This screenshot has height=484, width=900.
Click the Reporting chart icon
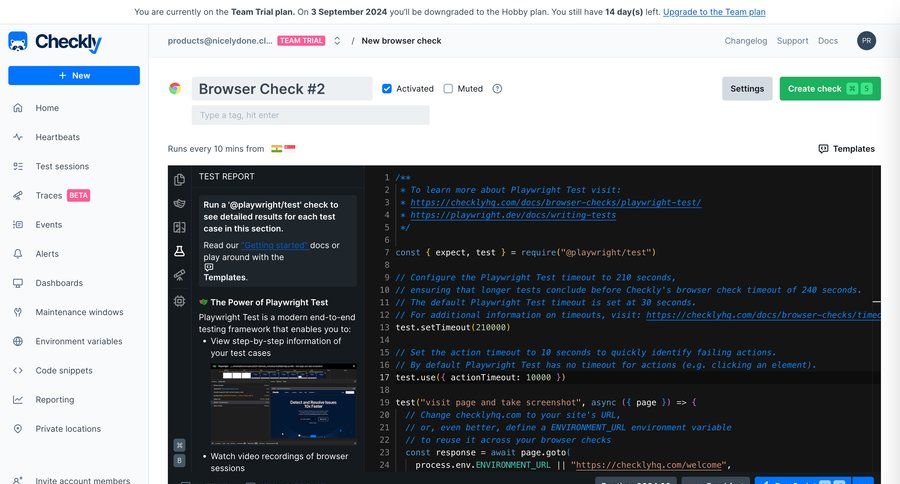tap(18, 400)
